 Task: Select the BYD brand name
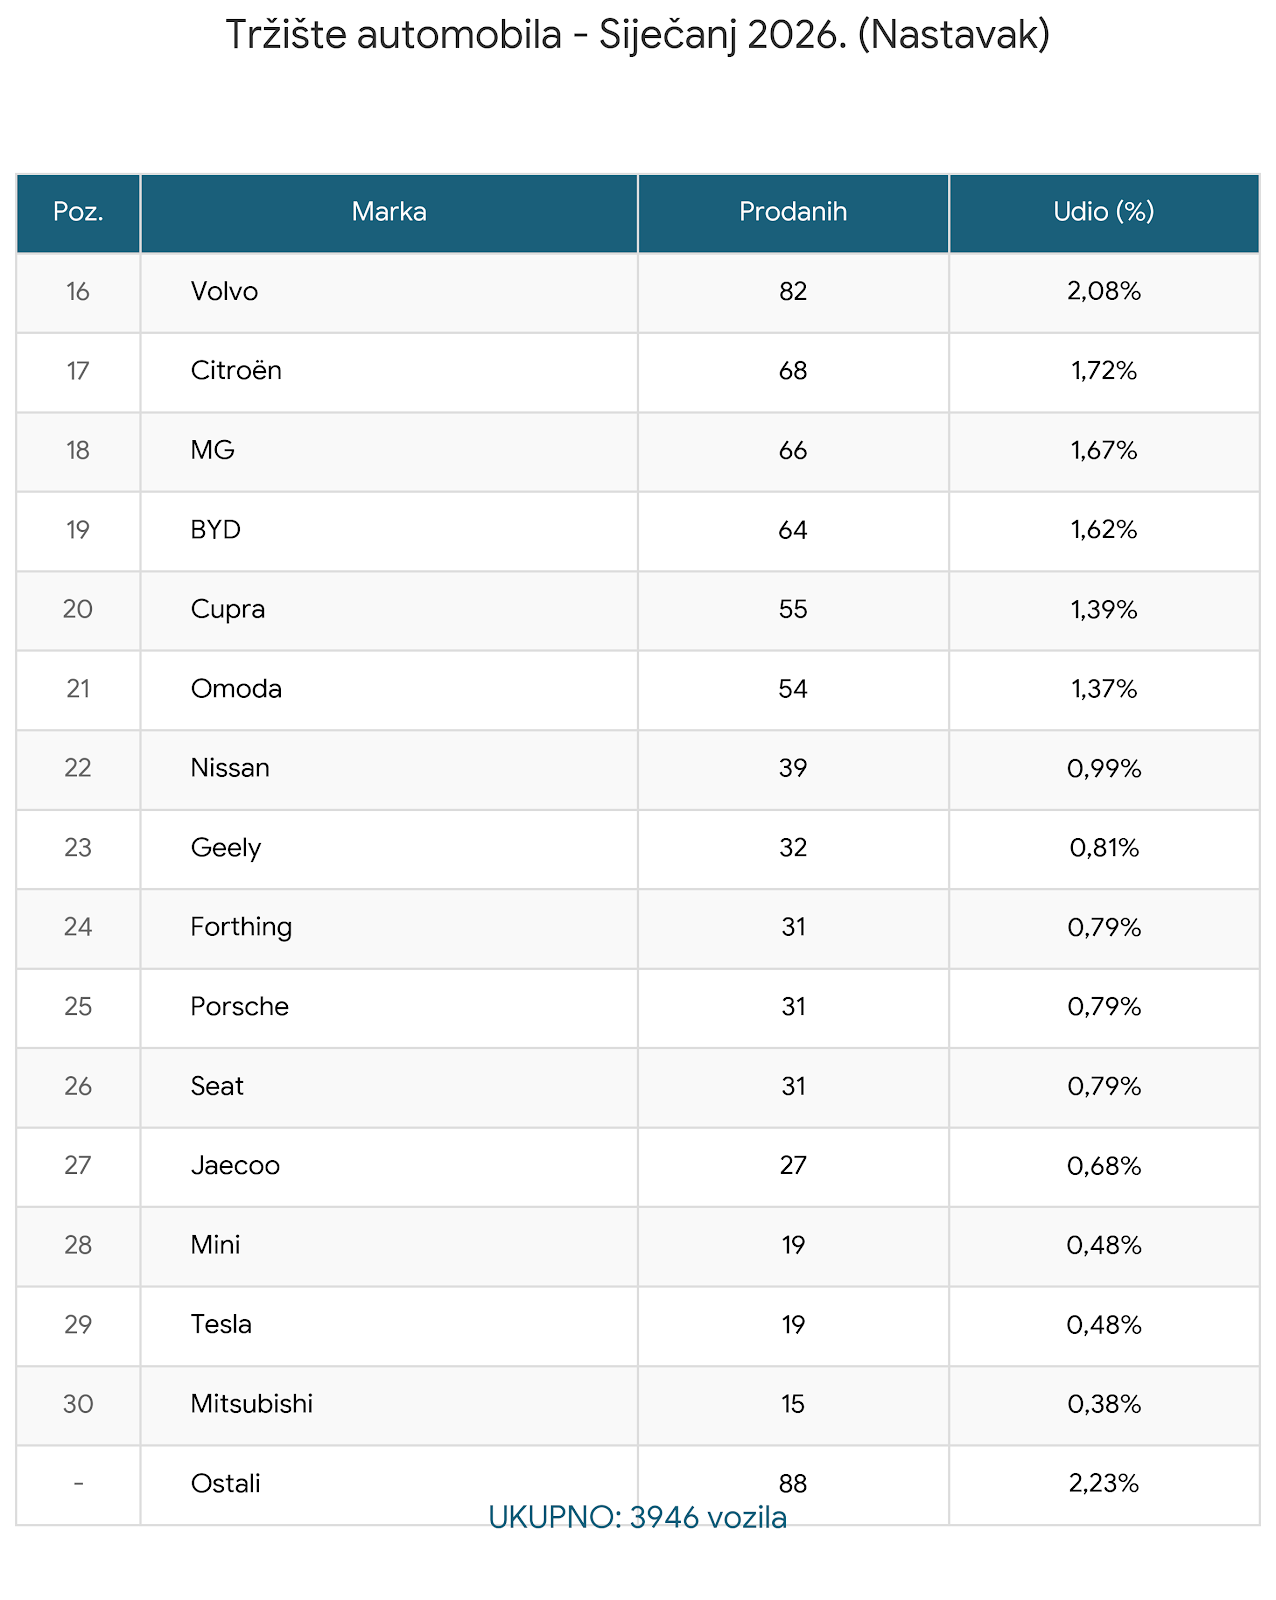coord(216,530)
